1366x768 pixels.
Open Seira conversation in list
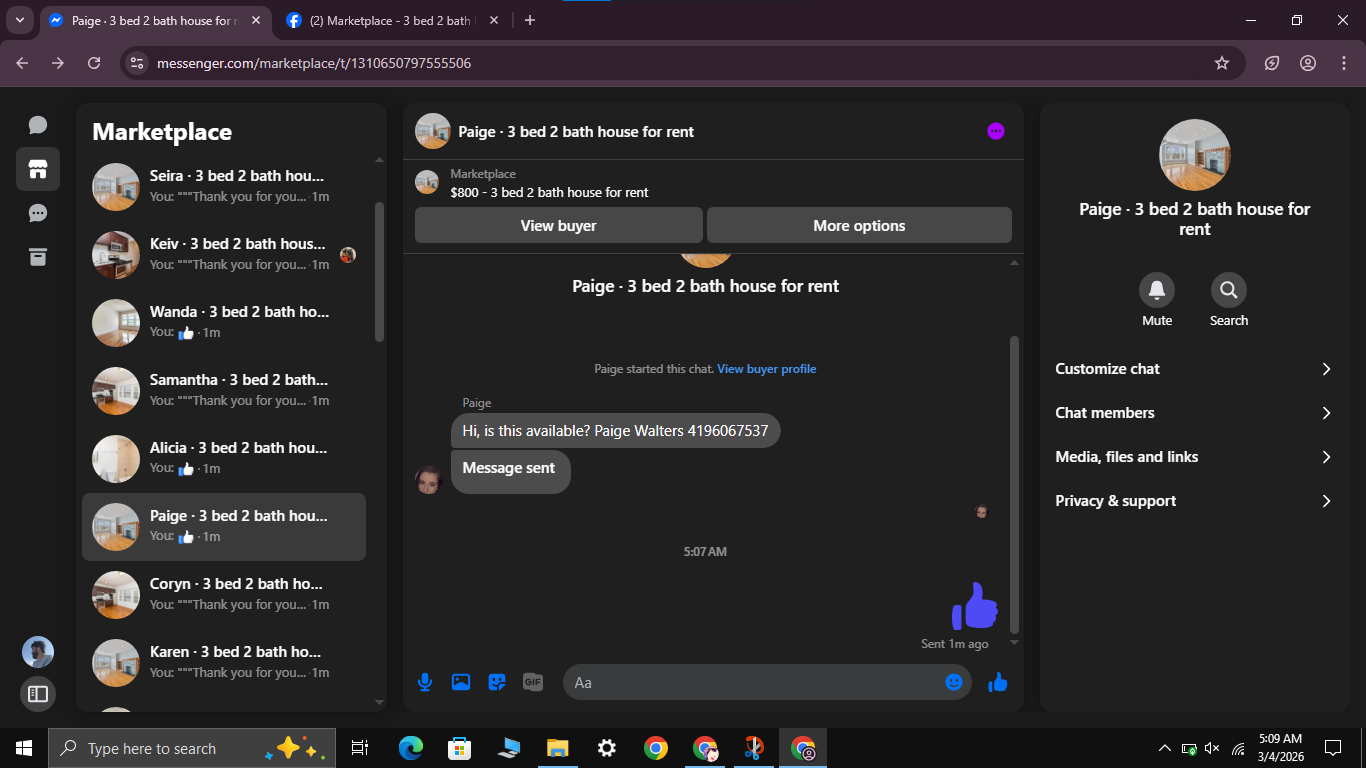click(x=224, y=186)
